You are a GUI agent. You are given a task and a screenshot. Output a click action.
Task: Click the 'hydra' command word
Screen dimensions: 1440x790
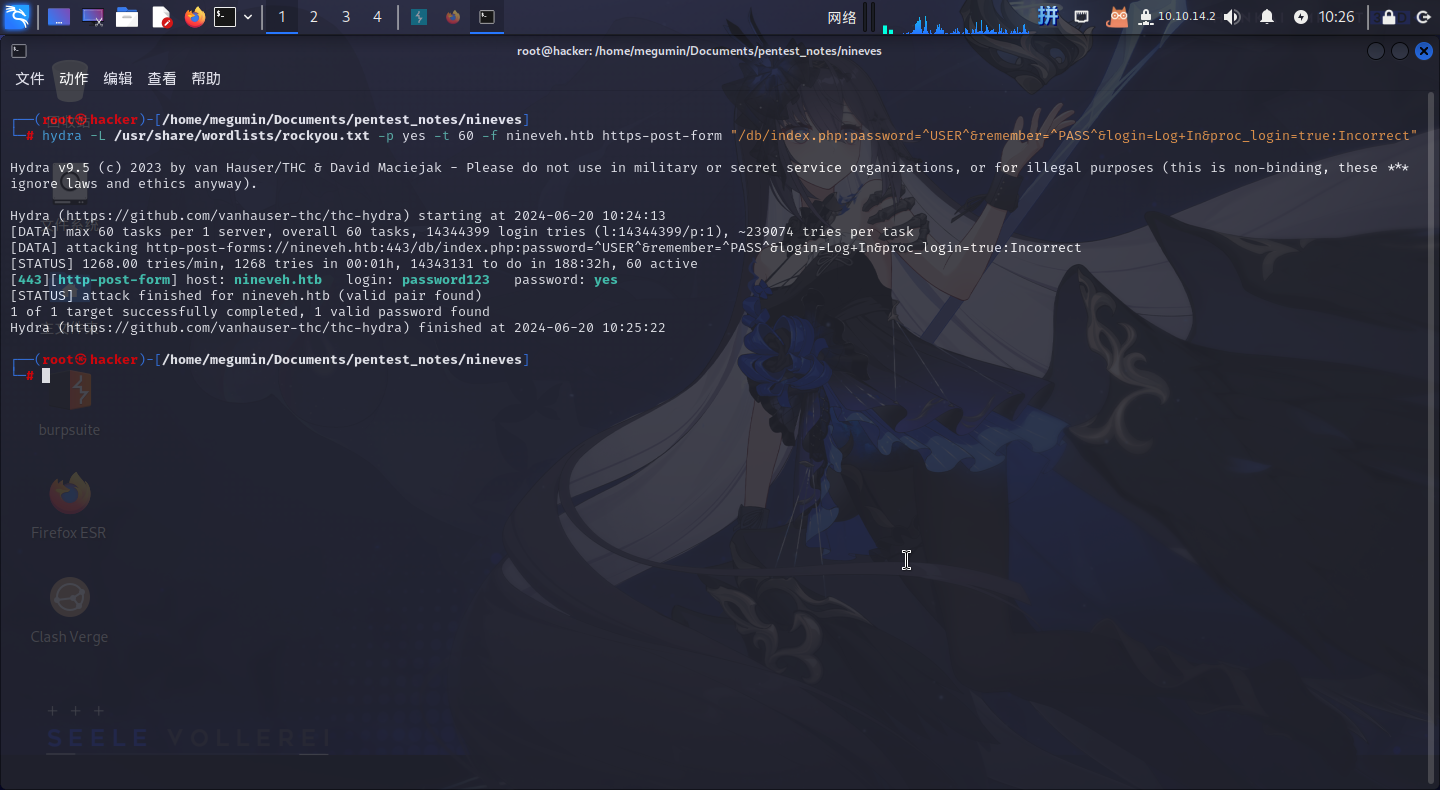[62, 136]
